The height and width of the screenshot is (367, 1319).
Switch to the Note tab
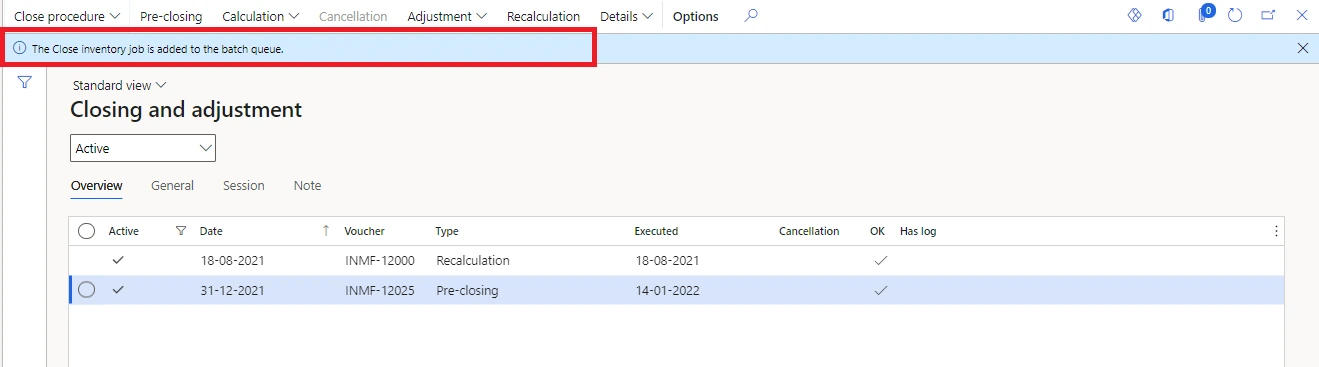pos(307,186)
